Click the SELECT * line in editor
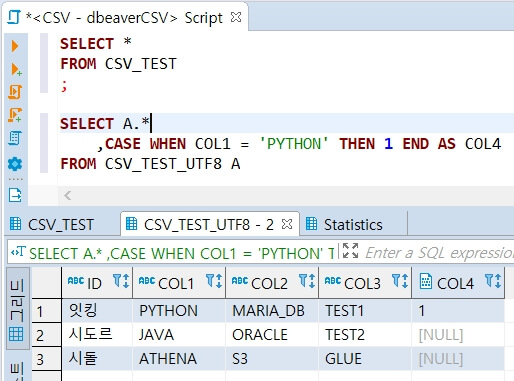514x381 pixels. (96, 44)
